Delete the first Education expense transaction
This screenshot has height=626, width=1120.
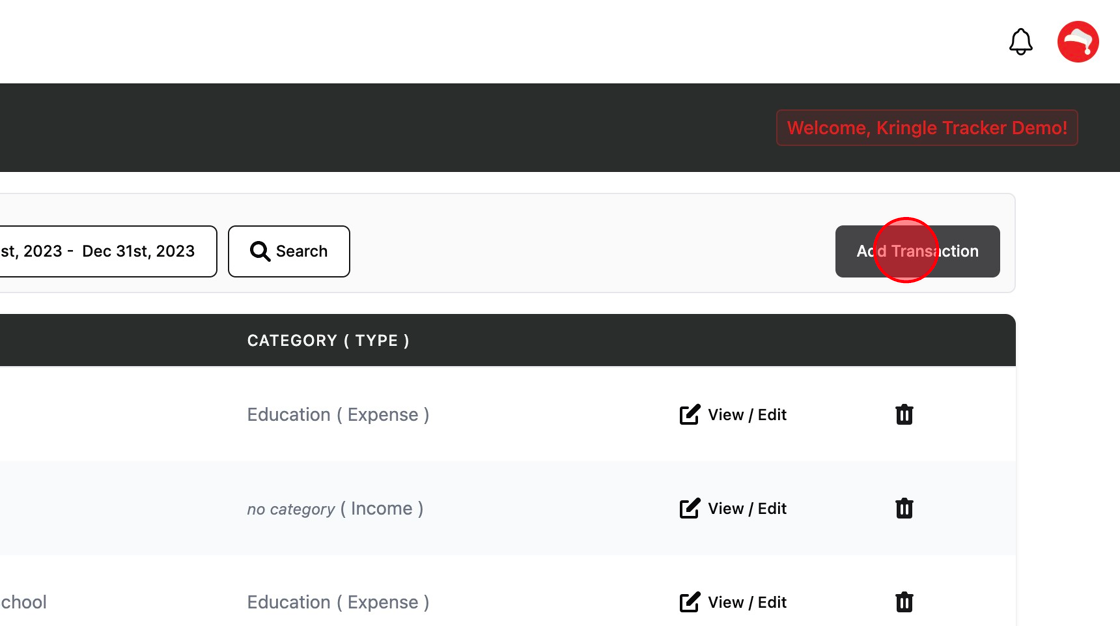(x=904, y=414)
